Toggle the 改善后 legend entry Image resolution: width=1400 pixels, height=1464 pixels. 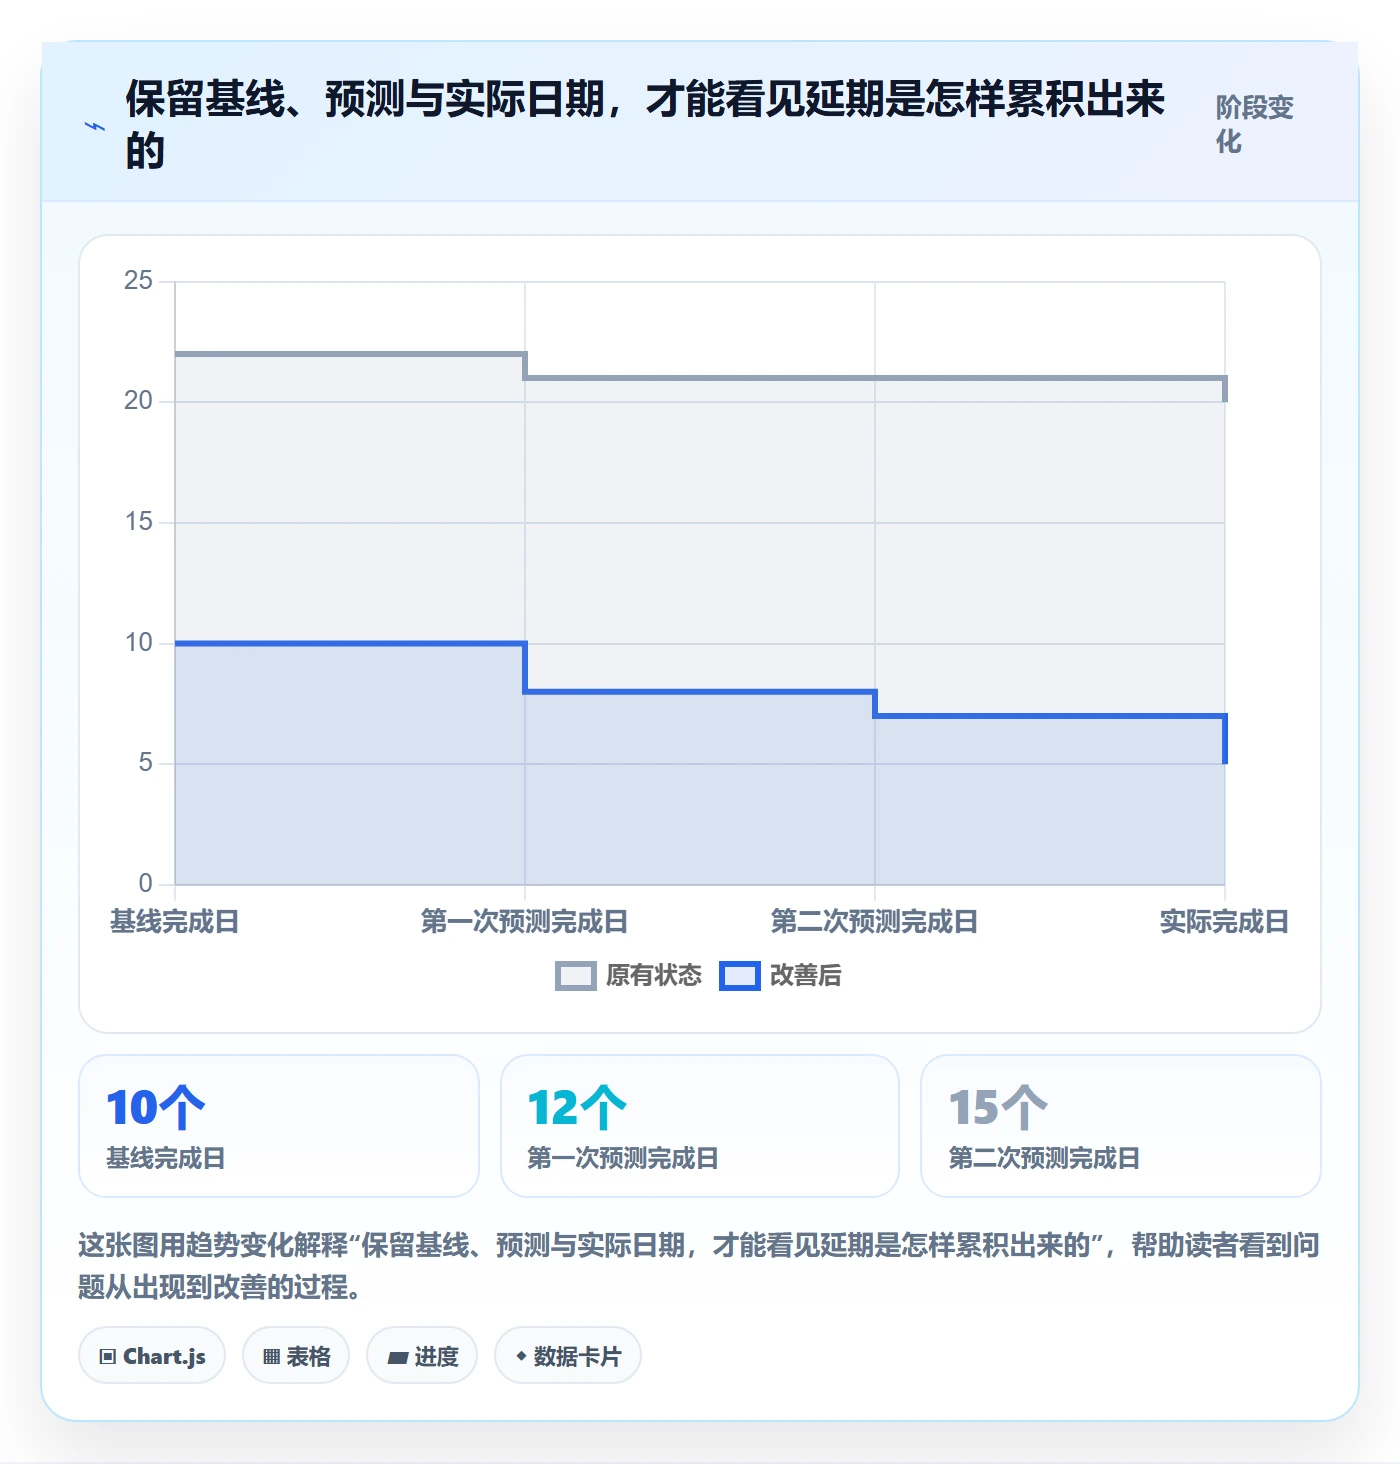click(x=781, y=976)
